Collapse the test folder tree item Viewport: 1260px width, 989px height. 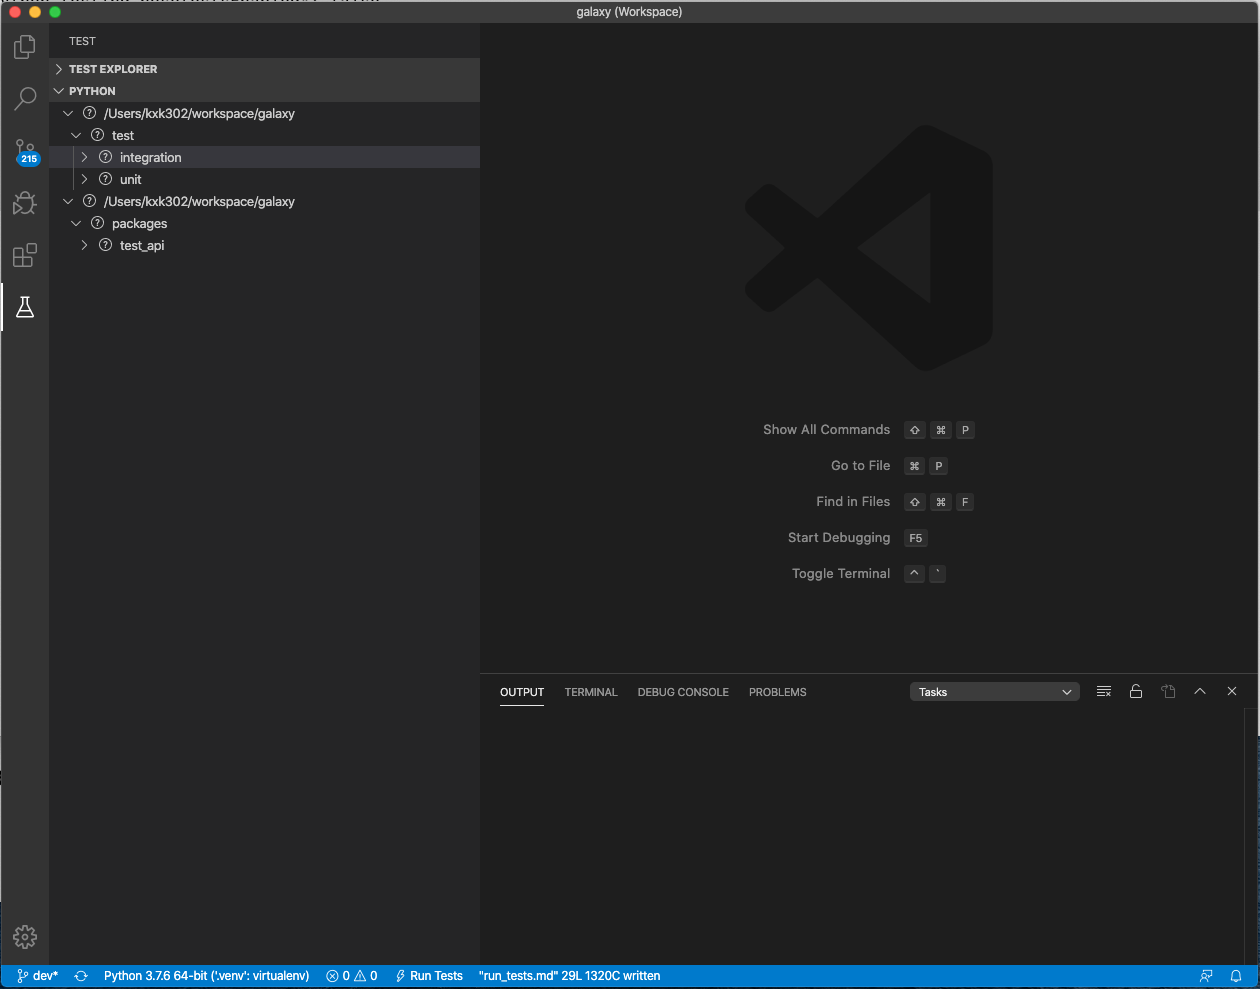[x=76, y=135]
